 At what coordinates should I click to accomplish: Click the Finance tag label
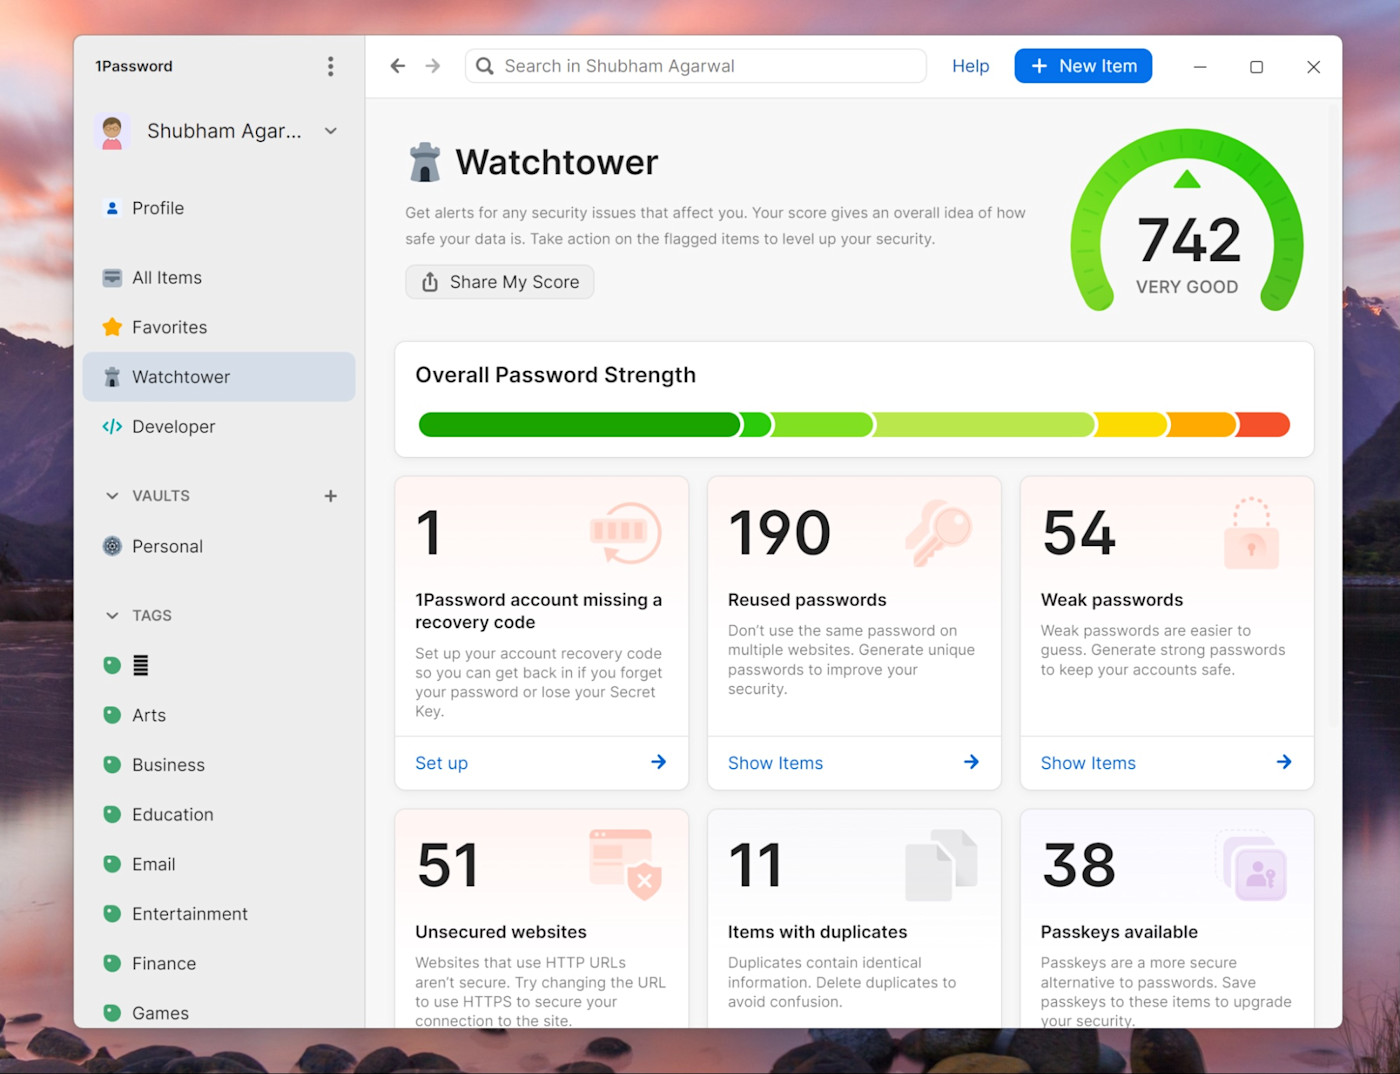tap(164, 963)
